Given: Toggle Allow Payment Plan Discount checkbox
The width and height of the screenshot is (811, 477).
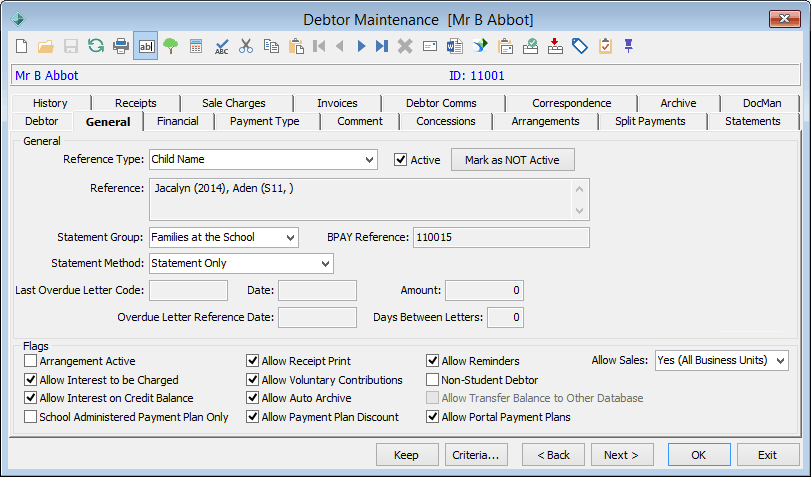Looking at the screenshot, I should point(252,416).
